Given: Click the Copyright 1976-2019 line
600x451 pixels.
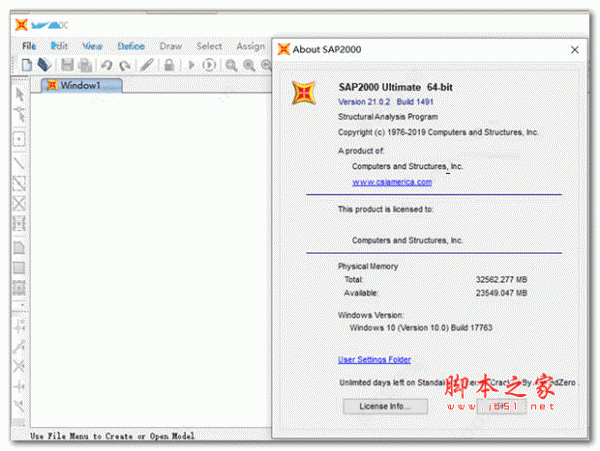Looking at the screenshot, I should click(438, 132).
